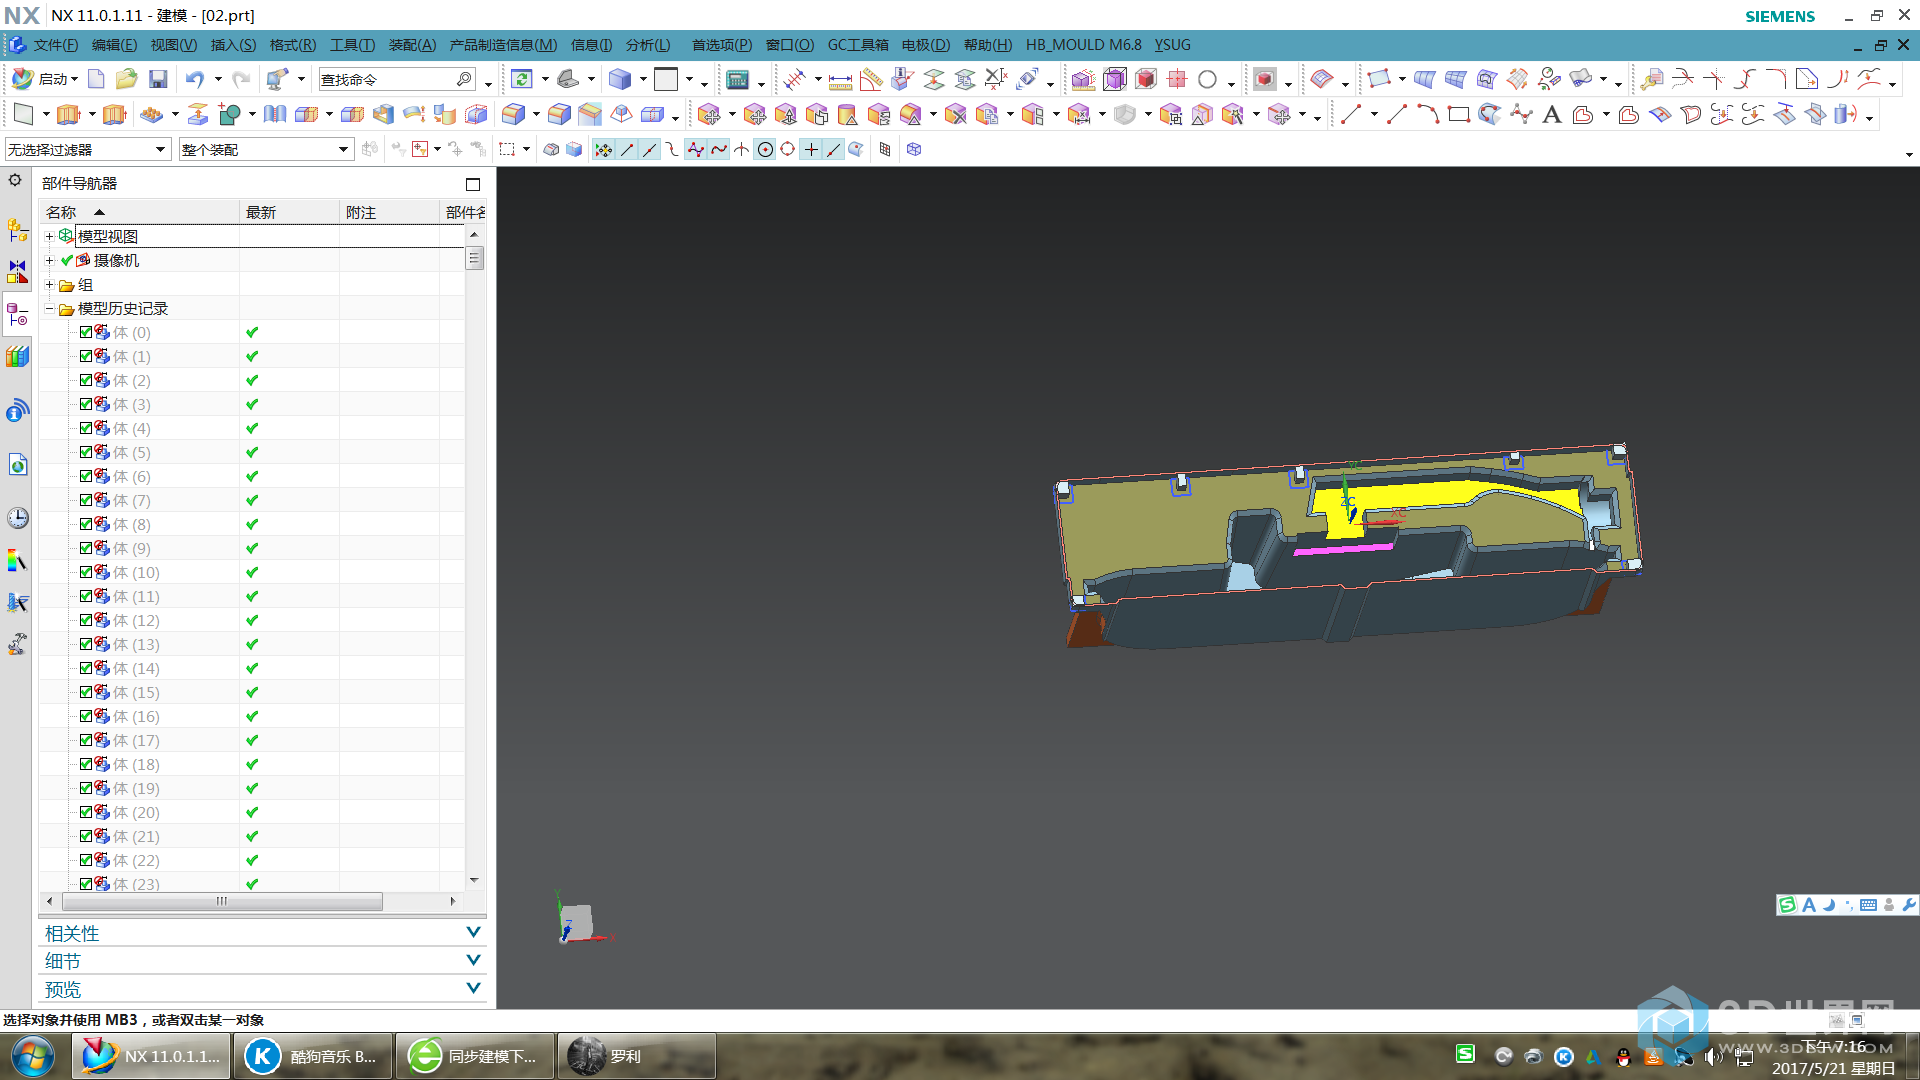The width and height of the screenshot is (1920, 1080).
Task: Sort by 名称 column header
Action: 140,212
